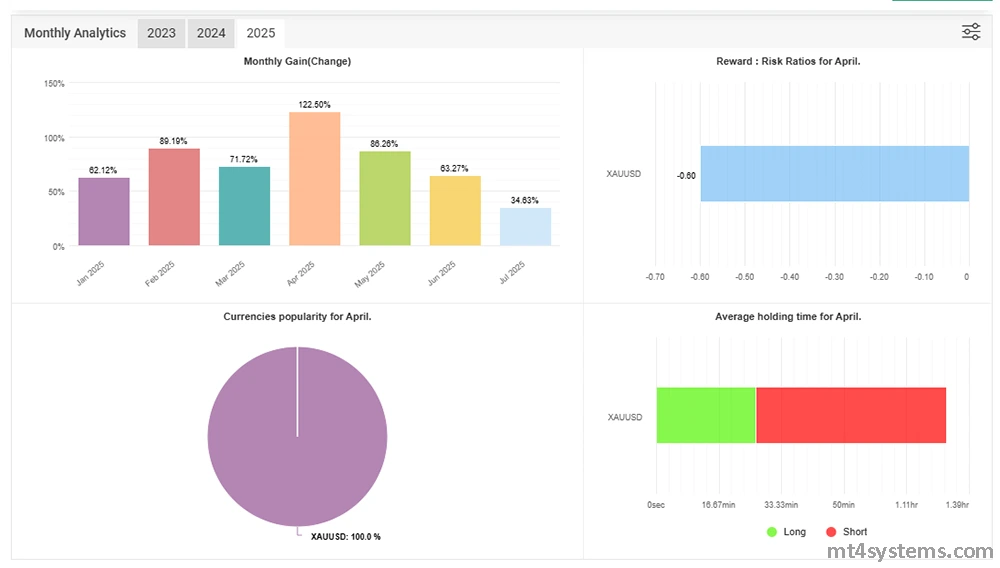The width and height of the screenshot is (1000, 568).
Task: Click the red Short holding time segment
Action: pyautogui.click(x=850, y=415)
